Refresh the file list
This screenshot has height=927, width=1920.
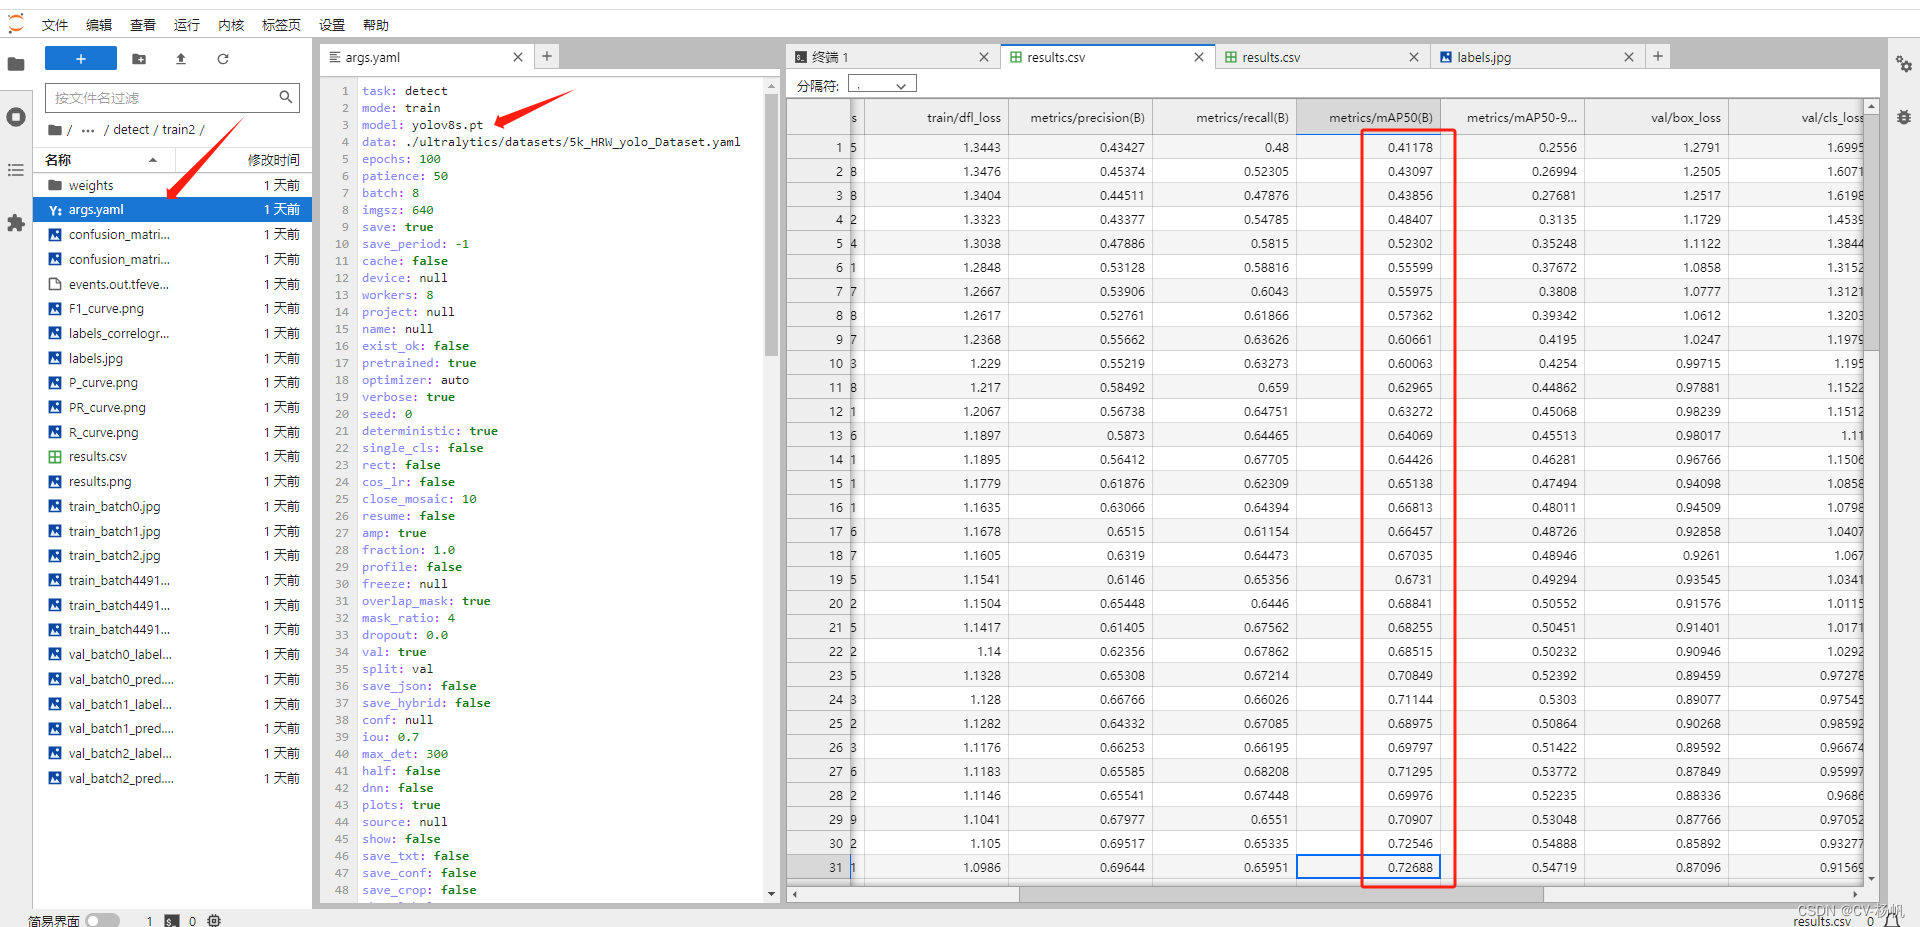coord(223,59)
